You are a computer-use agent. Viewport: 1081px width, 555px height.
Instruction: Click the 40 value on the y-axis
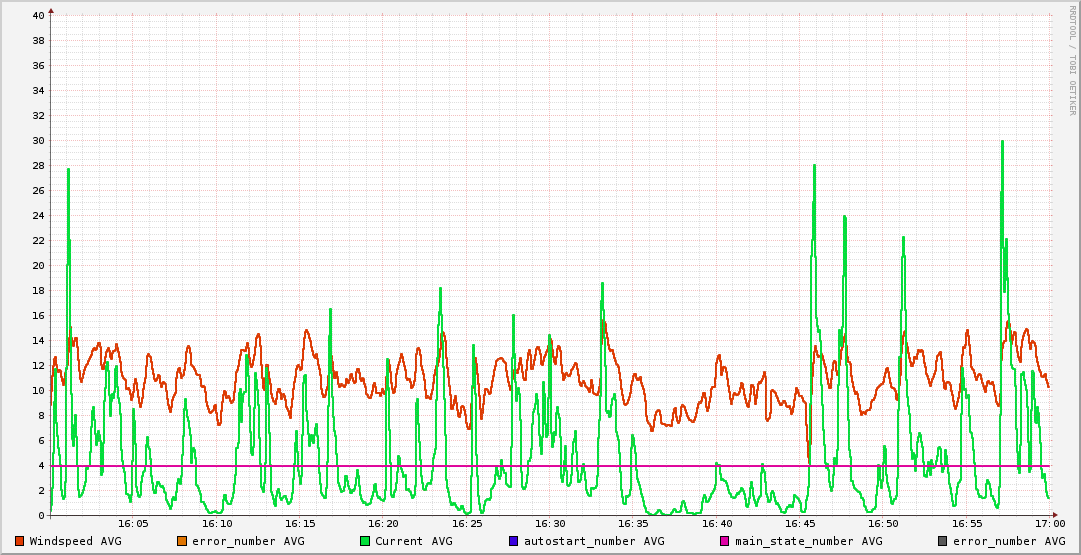pyautogui.click(x=39, y=15)
